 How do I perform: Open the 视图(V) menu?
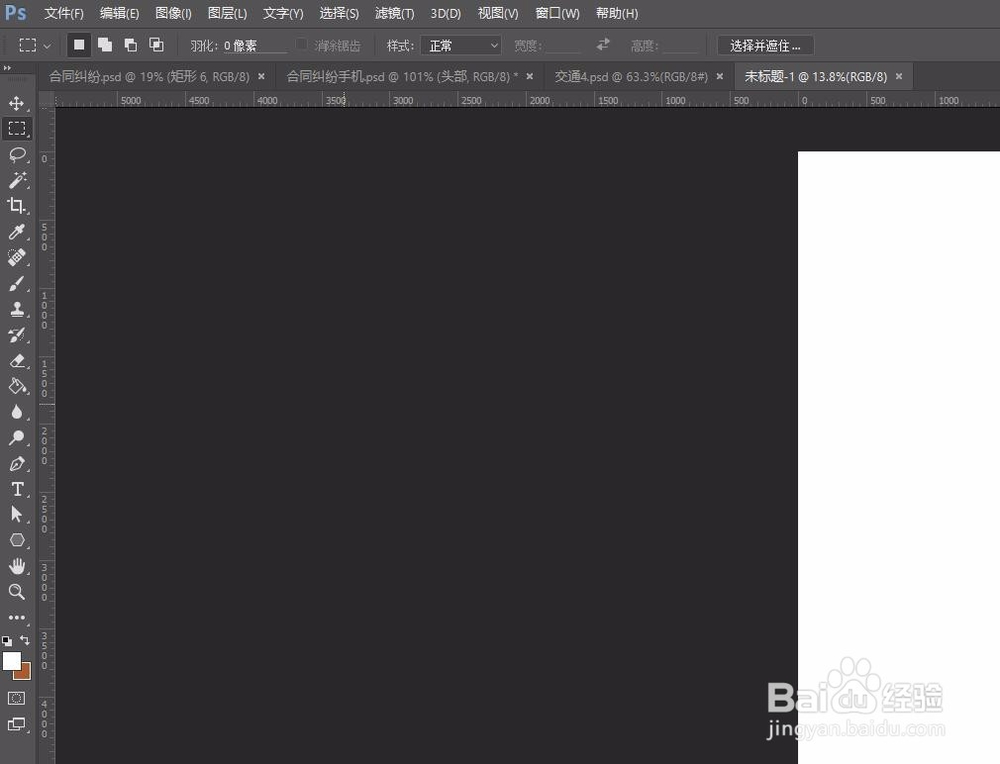pos(498,13)
